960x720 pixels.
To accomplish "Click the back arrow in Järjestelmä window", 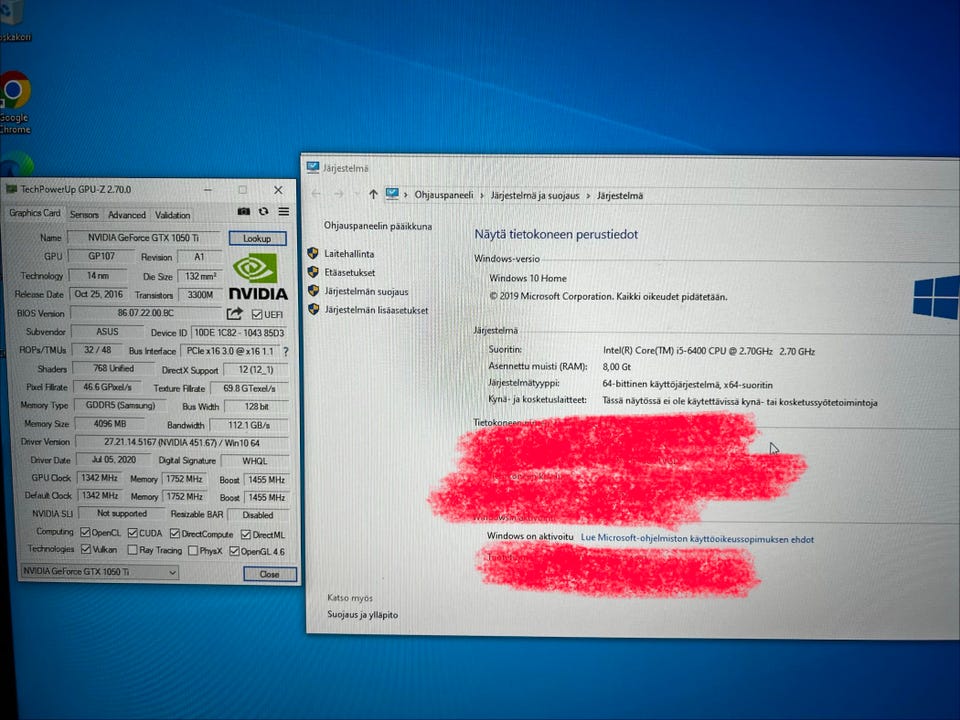I will tap(316, 193).
